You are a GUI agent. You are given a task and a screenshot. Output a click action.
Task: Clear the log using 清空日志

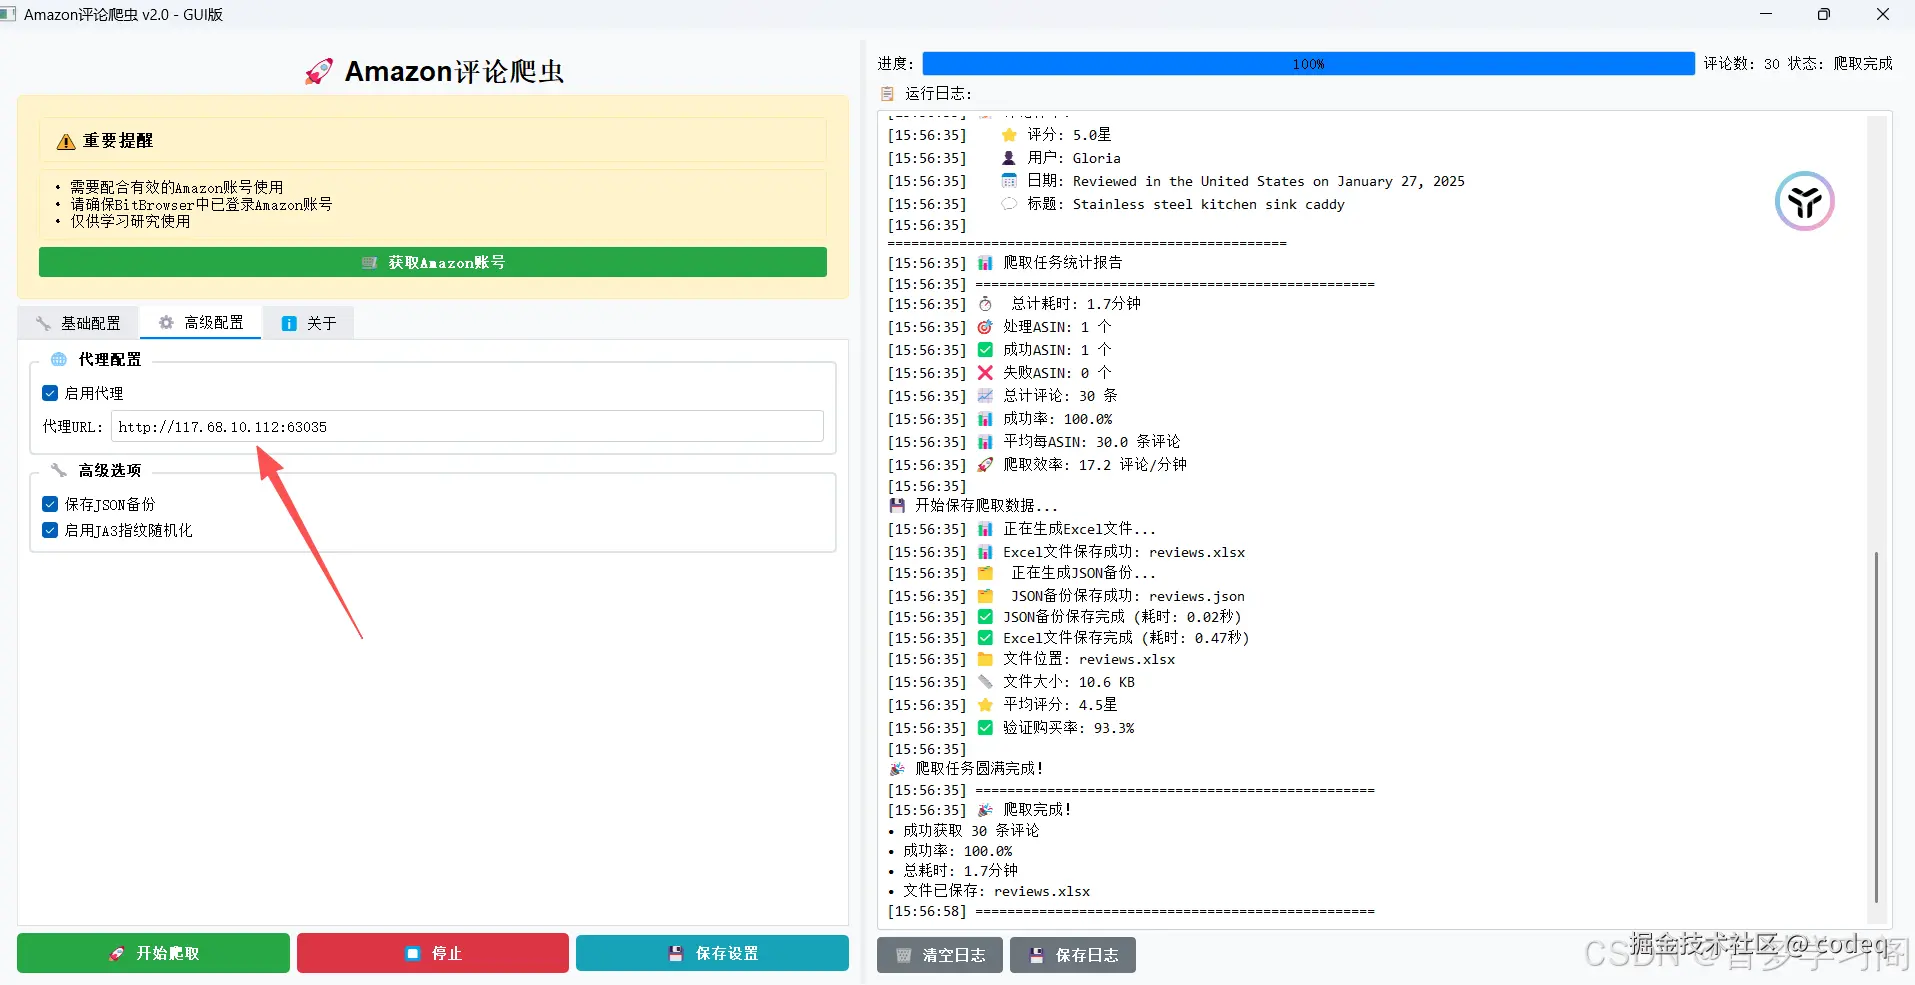pos(940,955)
